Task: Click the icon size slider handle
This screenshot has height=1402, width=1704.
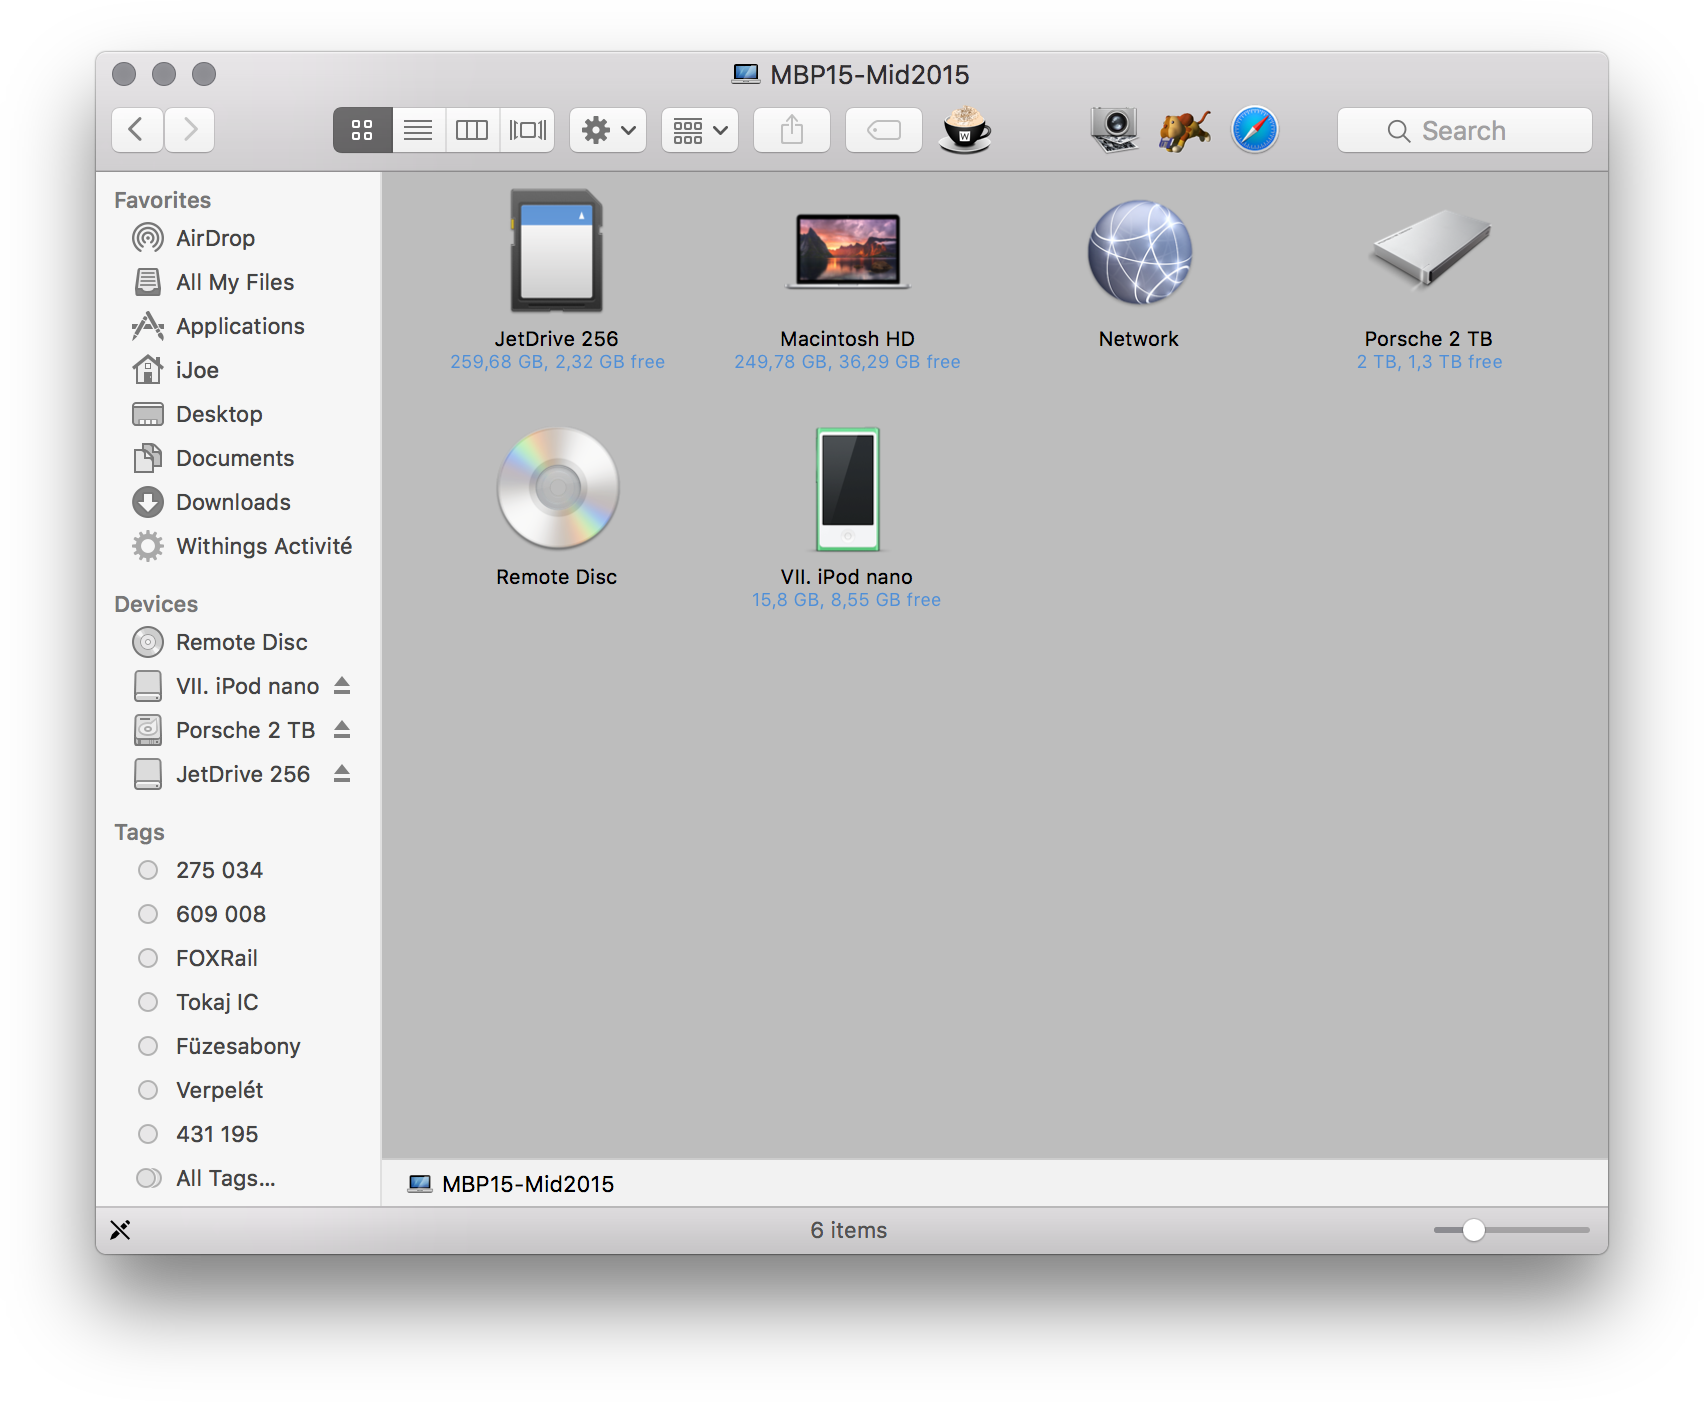Action: click(1473, 1230)
